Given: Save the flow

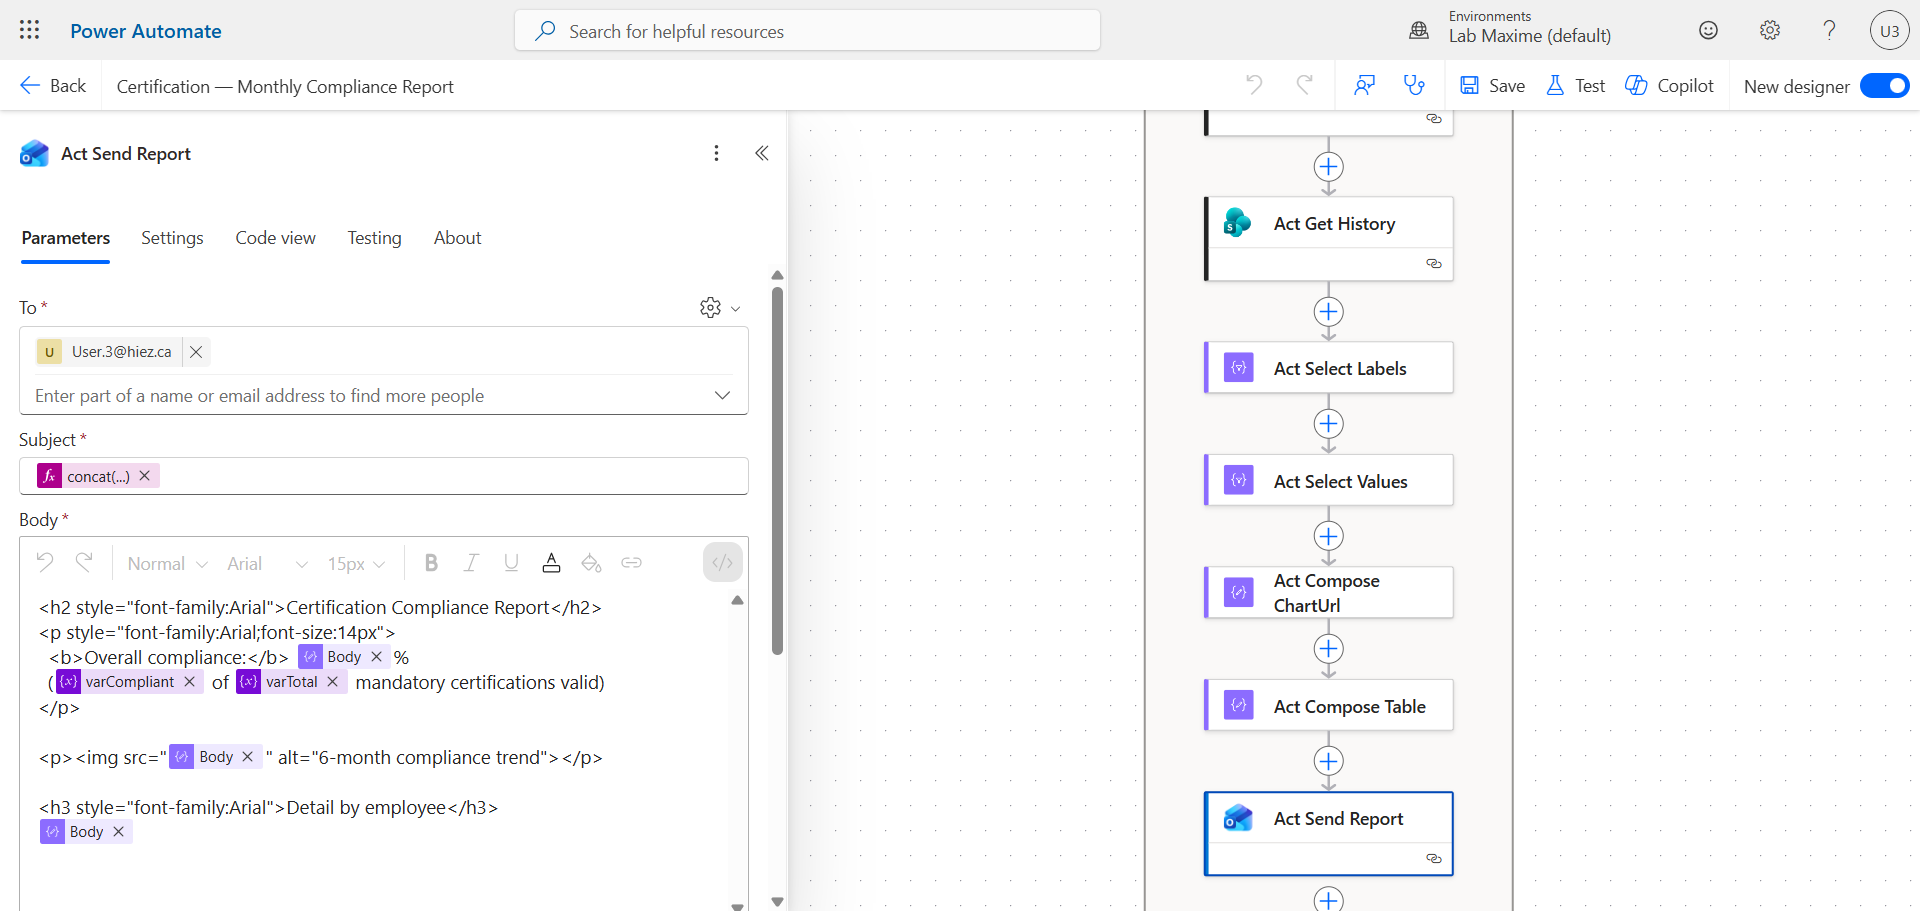Looking at the screenshot, I should point(1492,86).
